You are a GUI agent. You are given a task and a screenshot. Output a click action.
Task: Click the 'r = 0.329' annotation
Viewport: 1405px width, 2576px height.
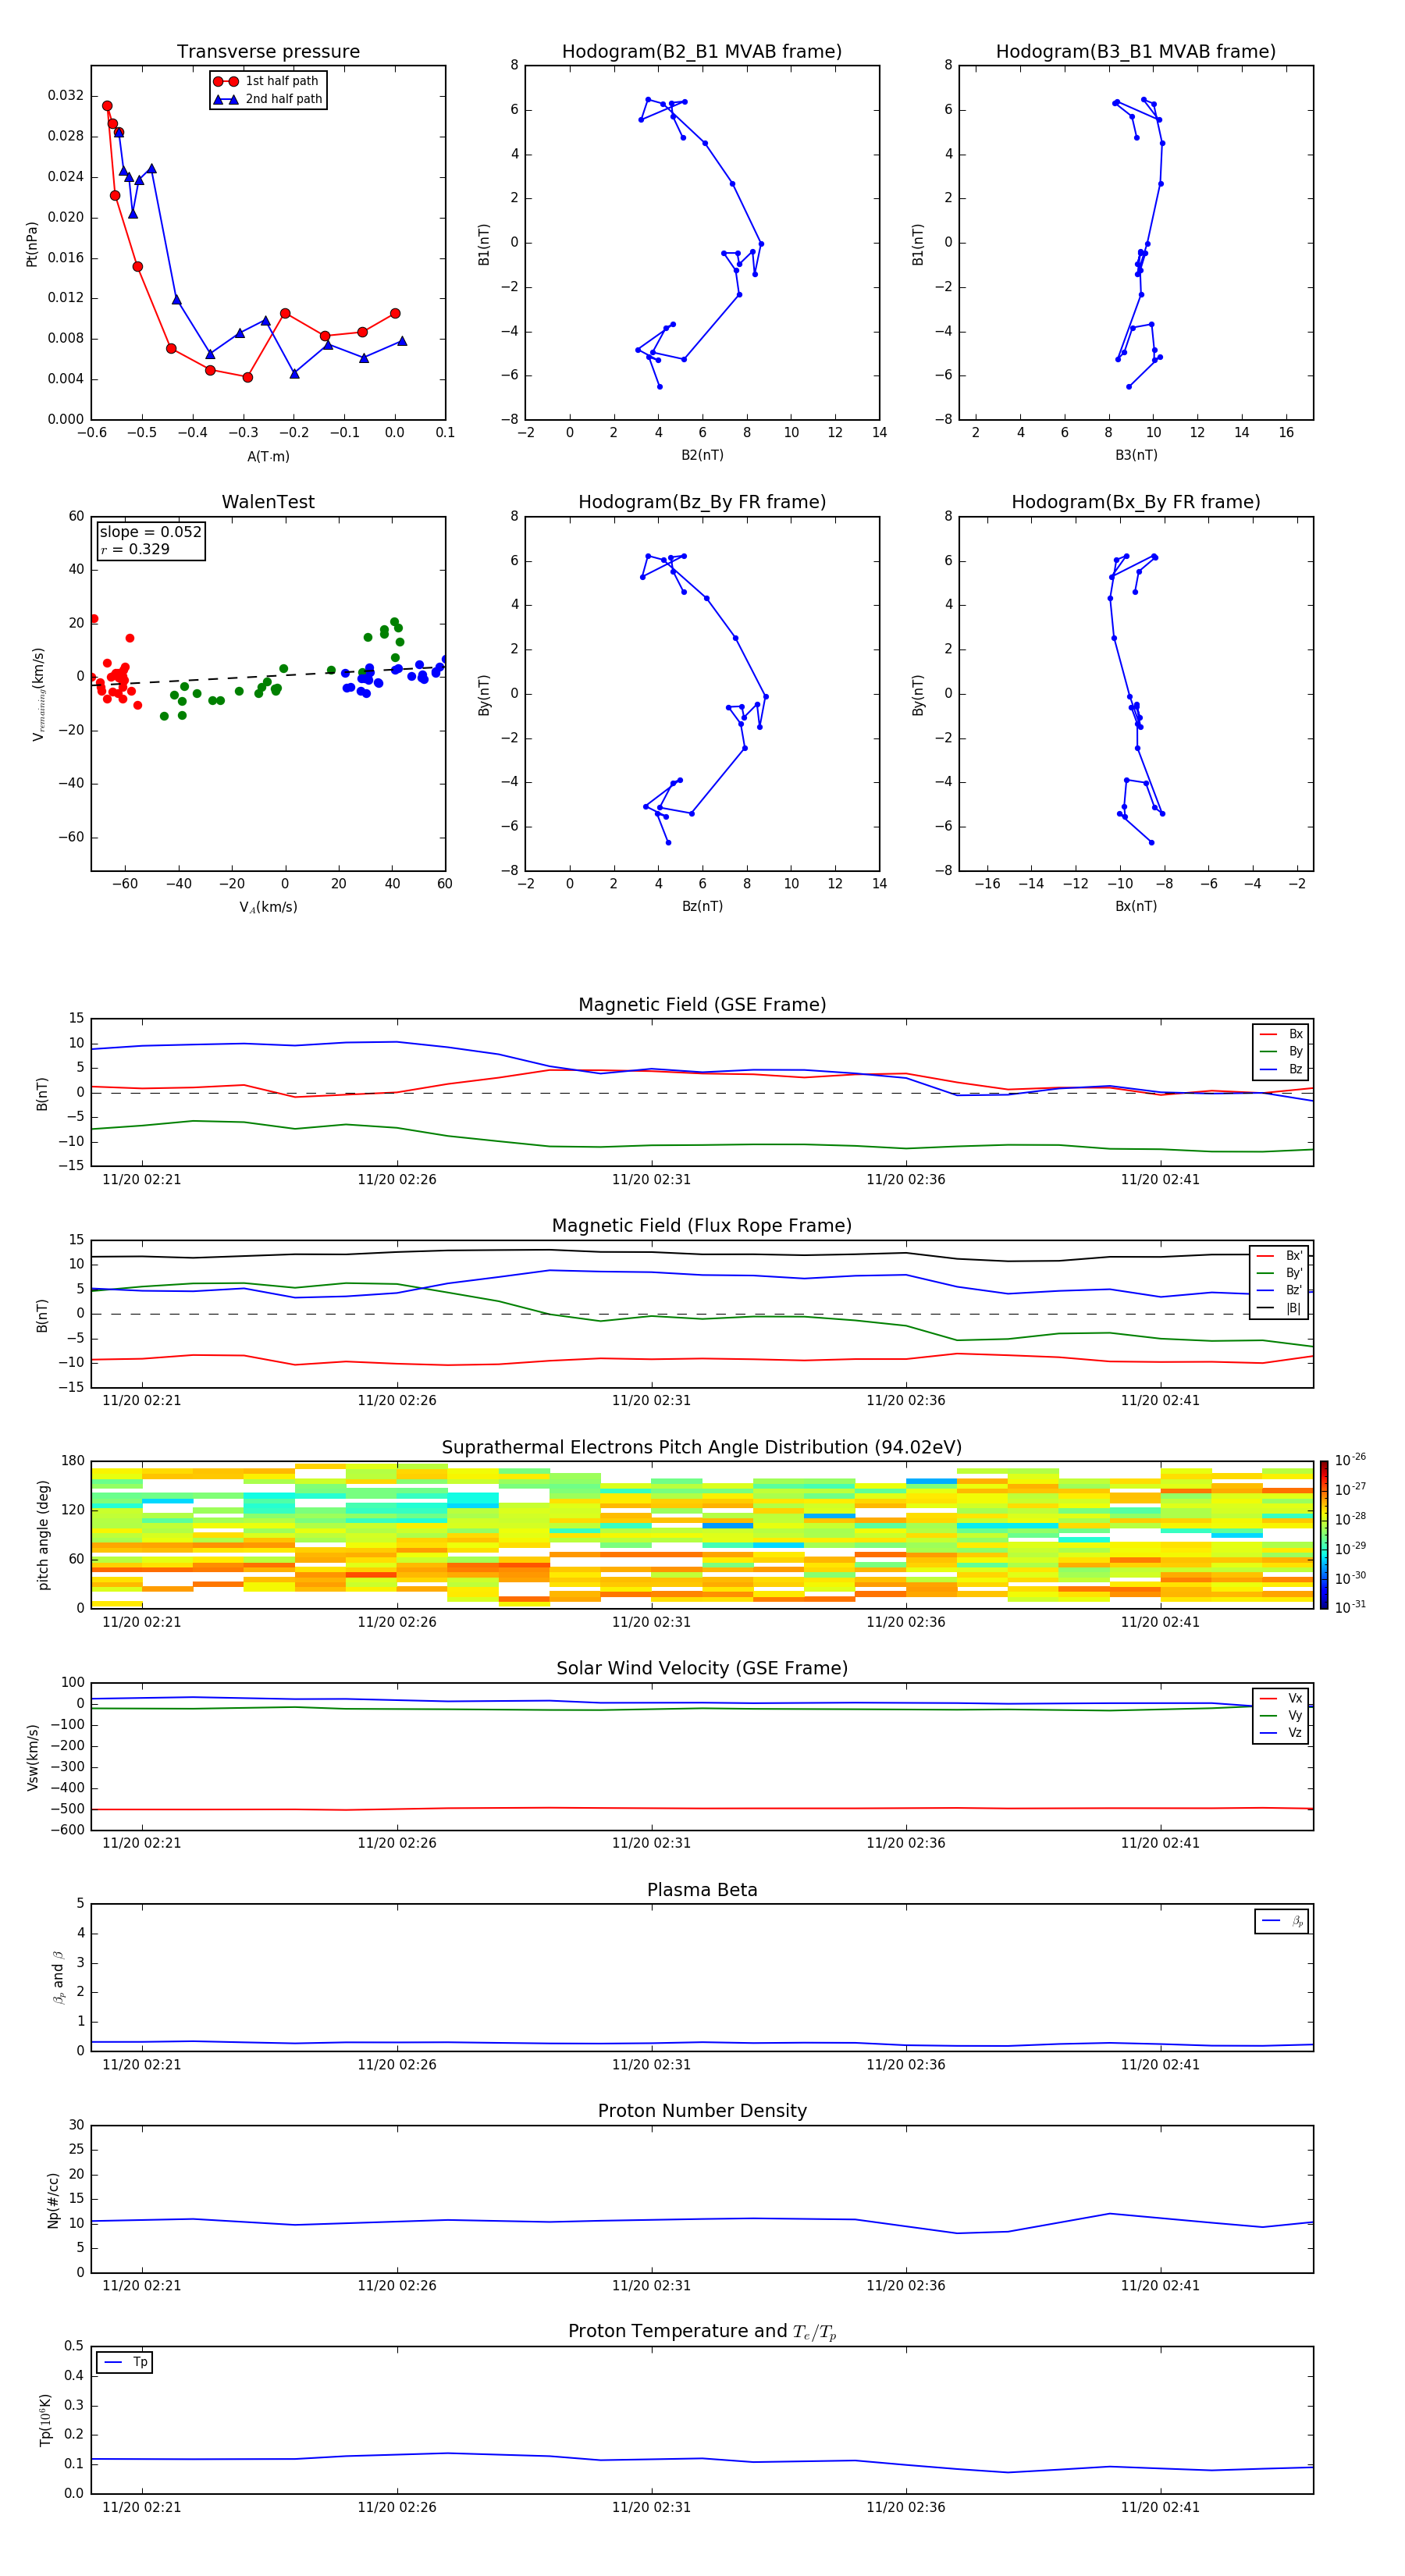(x=135, y=549)
